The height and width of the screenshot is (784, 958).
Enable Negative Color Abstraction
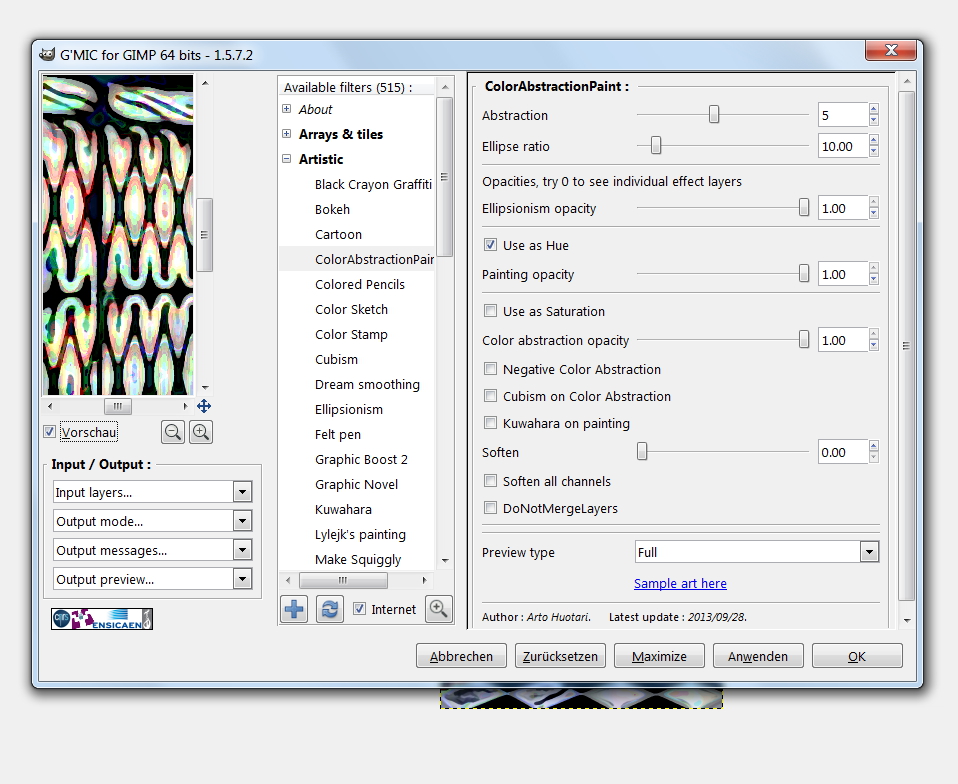click(490, 369)
